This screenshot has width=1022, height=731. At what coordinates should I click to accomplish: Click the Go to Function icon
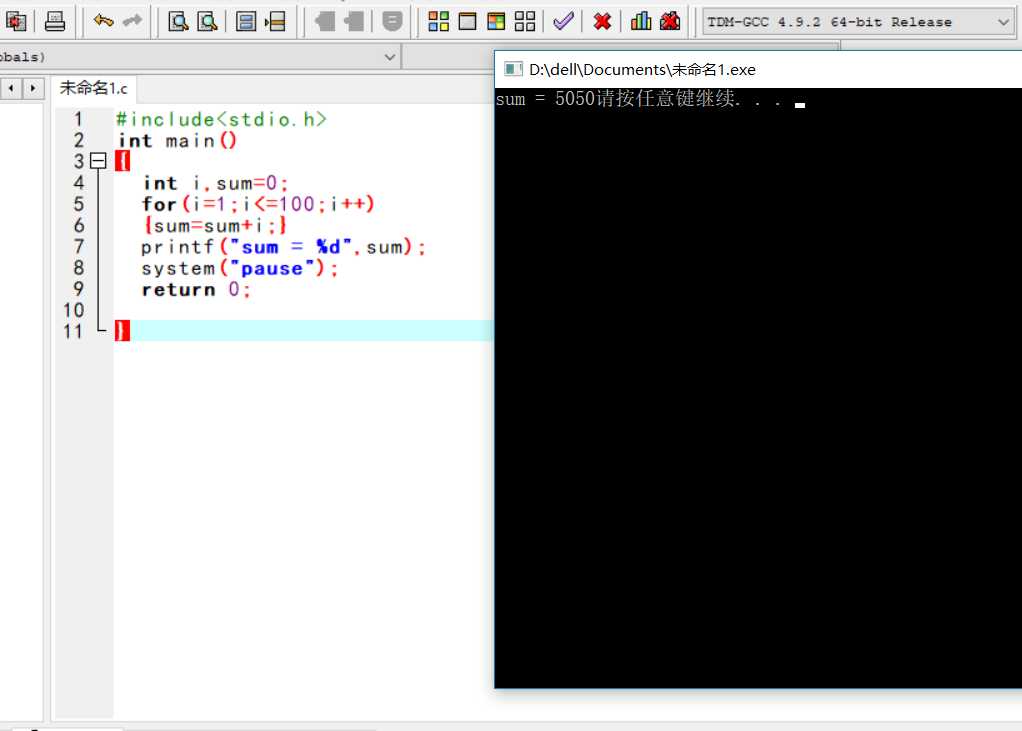tap(246, 22)
